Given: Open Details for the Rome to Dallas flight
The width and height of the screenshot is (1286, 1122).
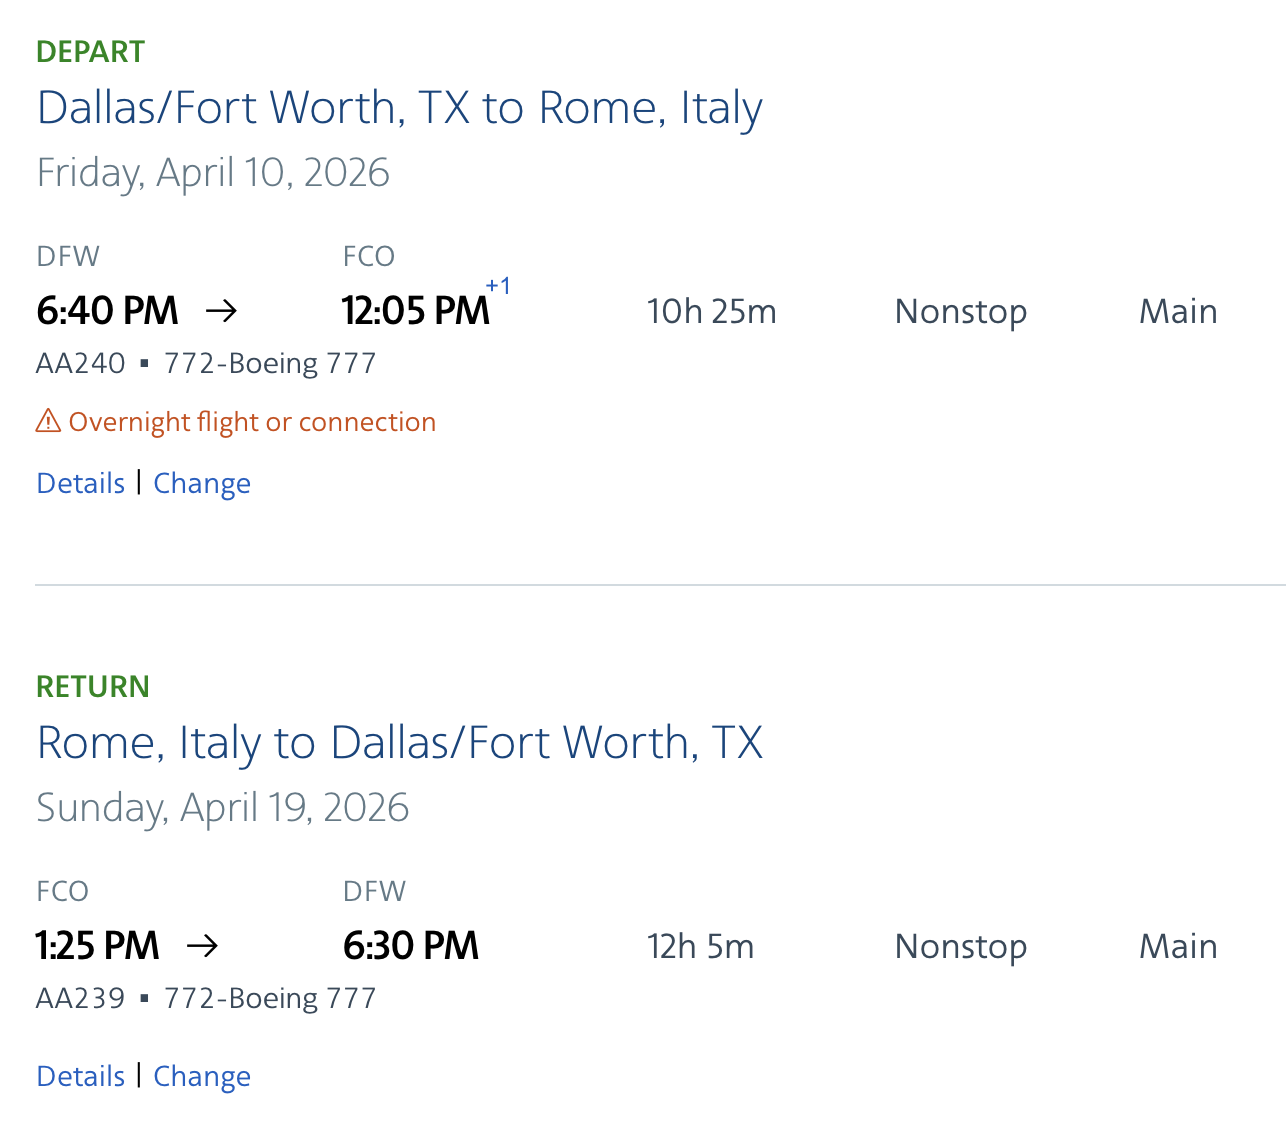Looking at the screenshot, I should click(81, 1076).
